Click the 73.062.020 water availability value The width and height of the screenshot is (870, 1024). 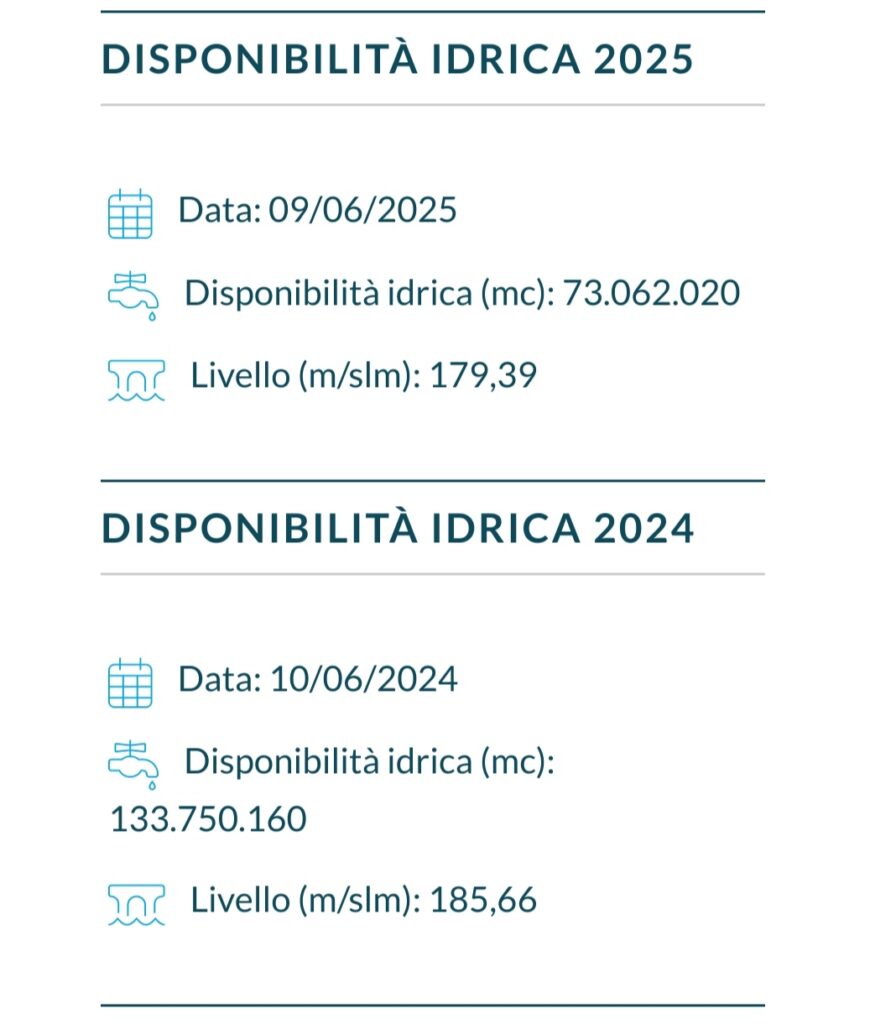[x=651, y=293]
